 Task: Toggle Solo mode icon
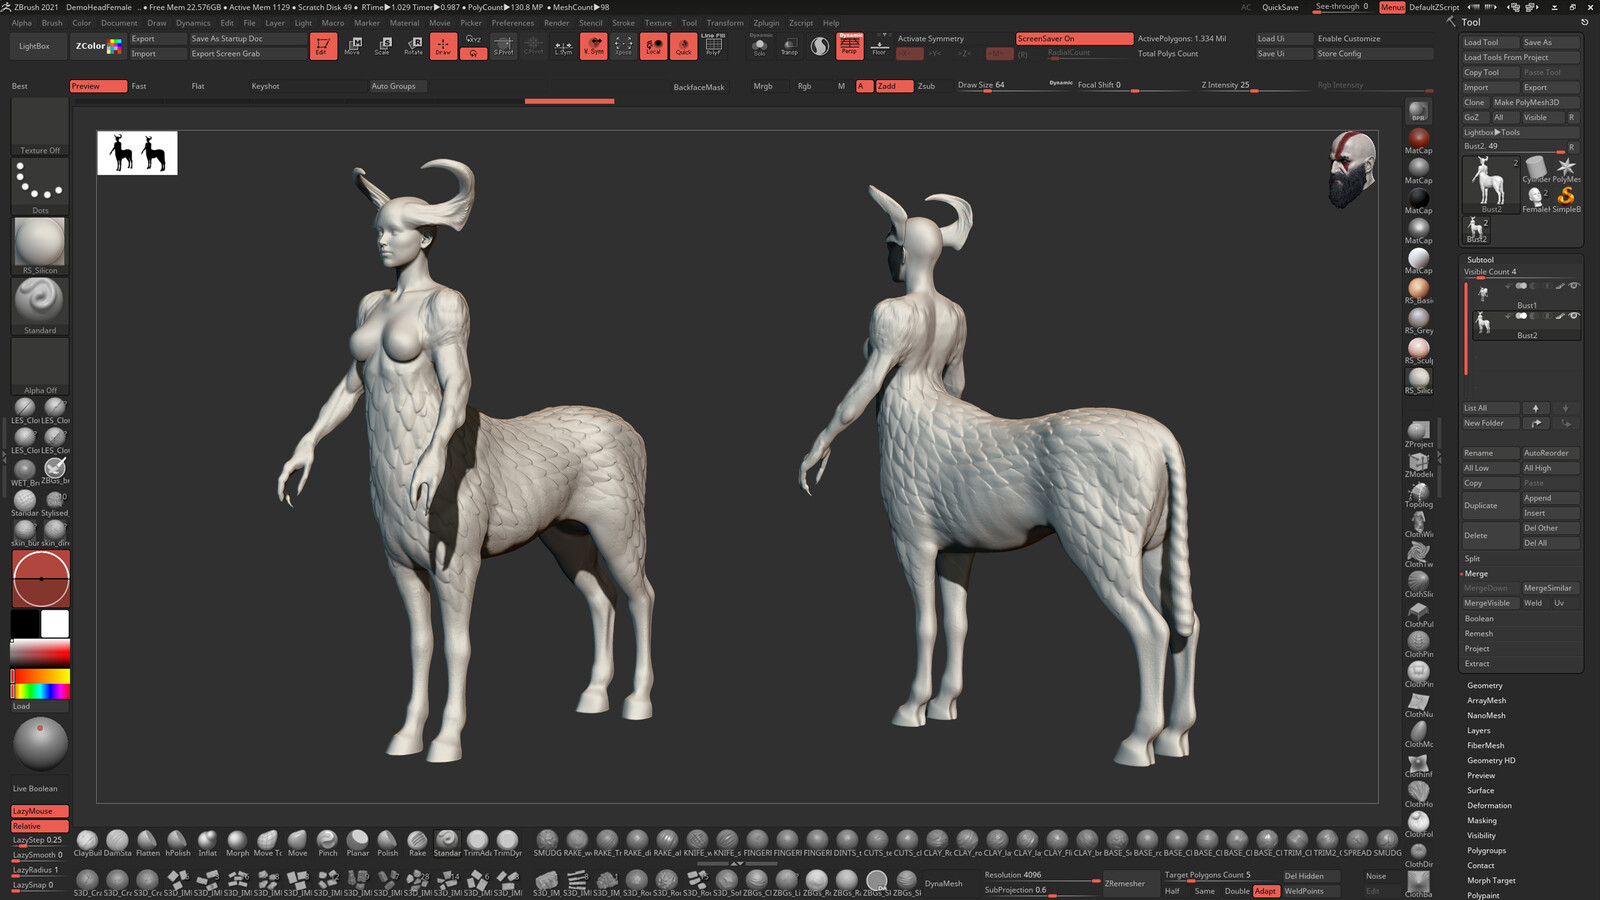point(760,46)
